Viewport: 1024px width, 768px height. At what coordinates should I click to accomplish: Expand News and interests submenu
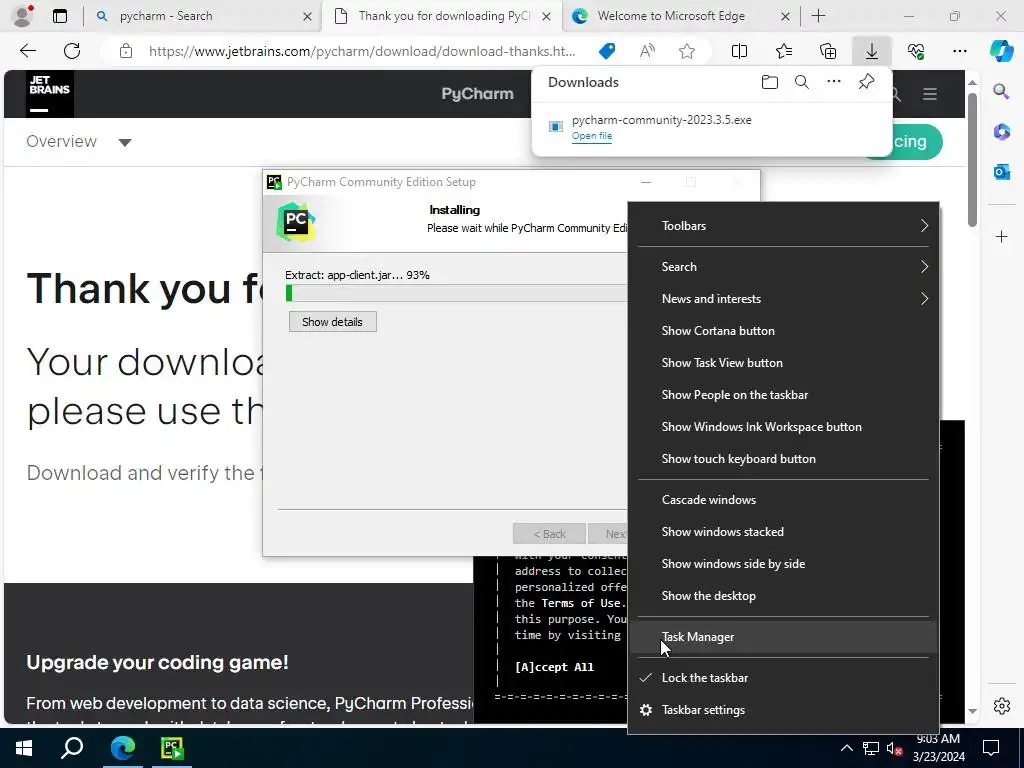(783, 298)
